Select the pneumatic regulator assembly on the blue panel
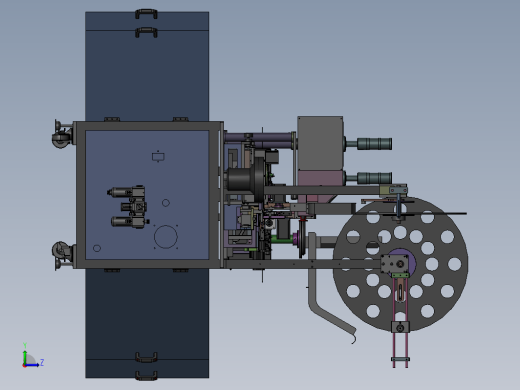 click(128, 207)
